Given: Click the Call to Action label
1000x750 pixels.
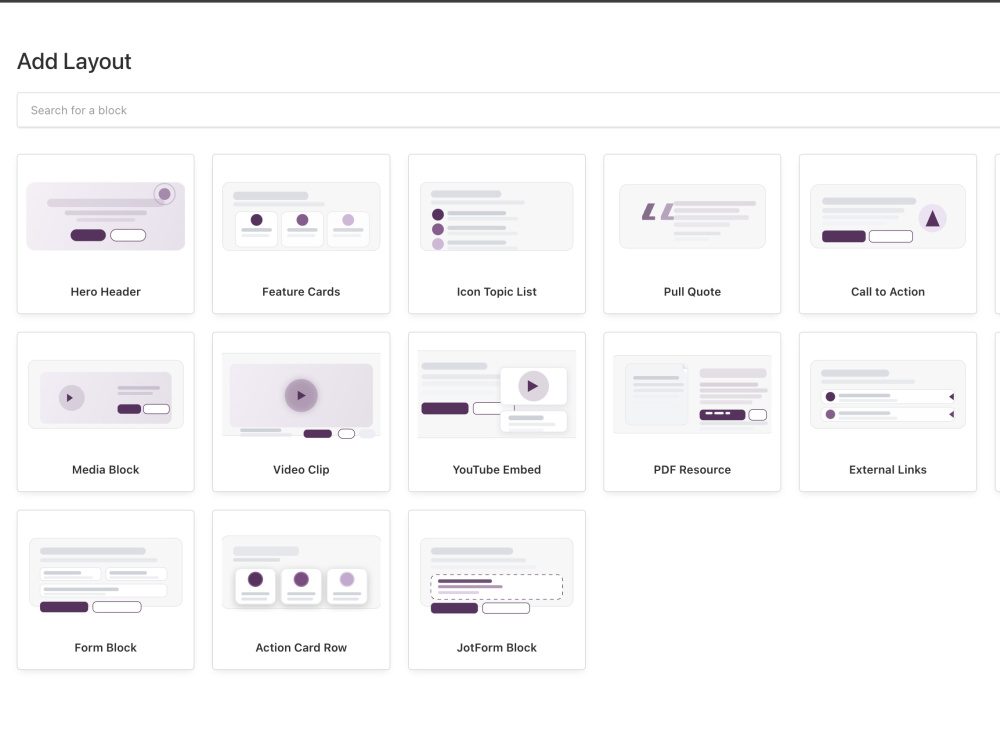Looking at the screenshot, I should tap(888, 291).
